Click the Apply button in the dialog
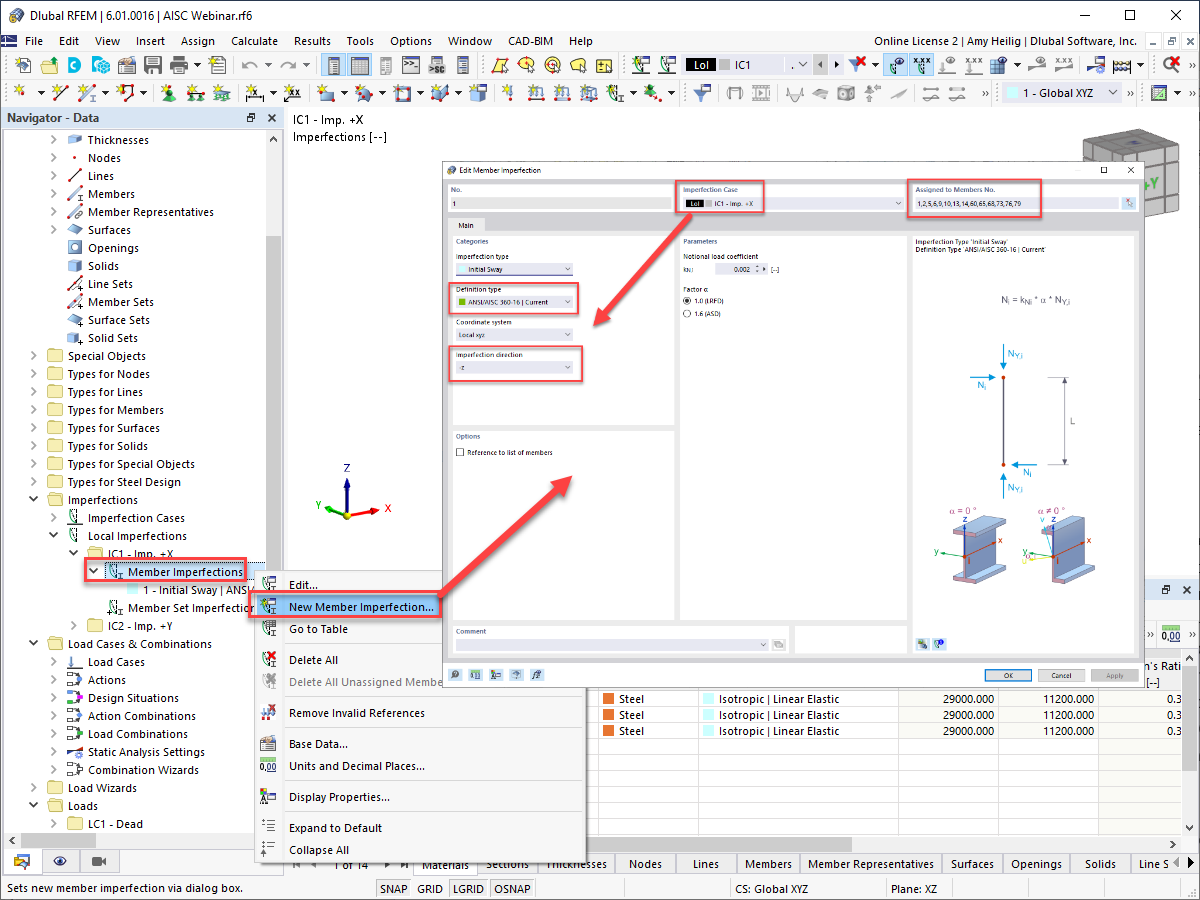This screenshot has width=1200, height=900. (1114, 675)
